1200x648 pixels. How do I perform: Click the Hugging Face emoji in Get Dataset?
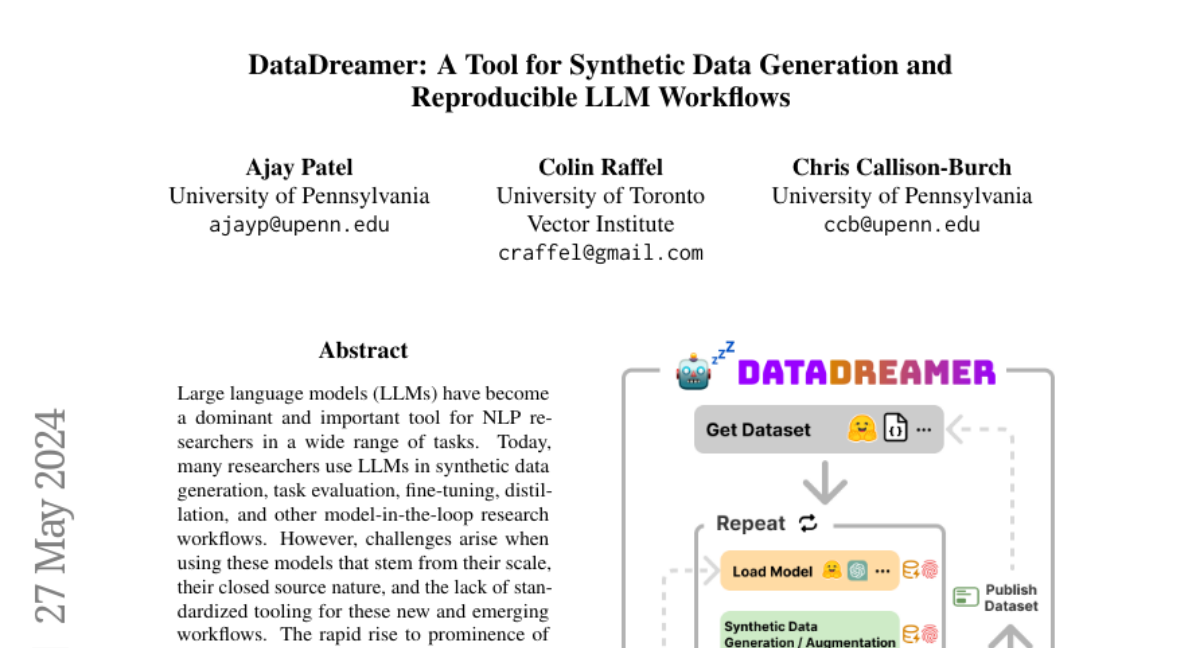[861, 429]
